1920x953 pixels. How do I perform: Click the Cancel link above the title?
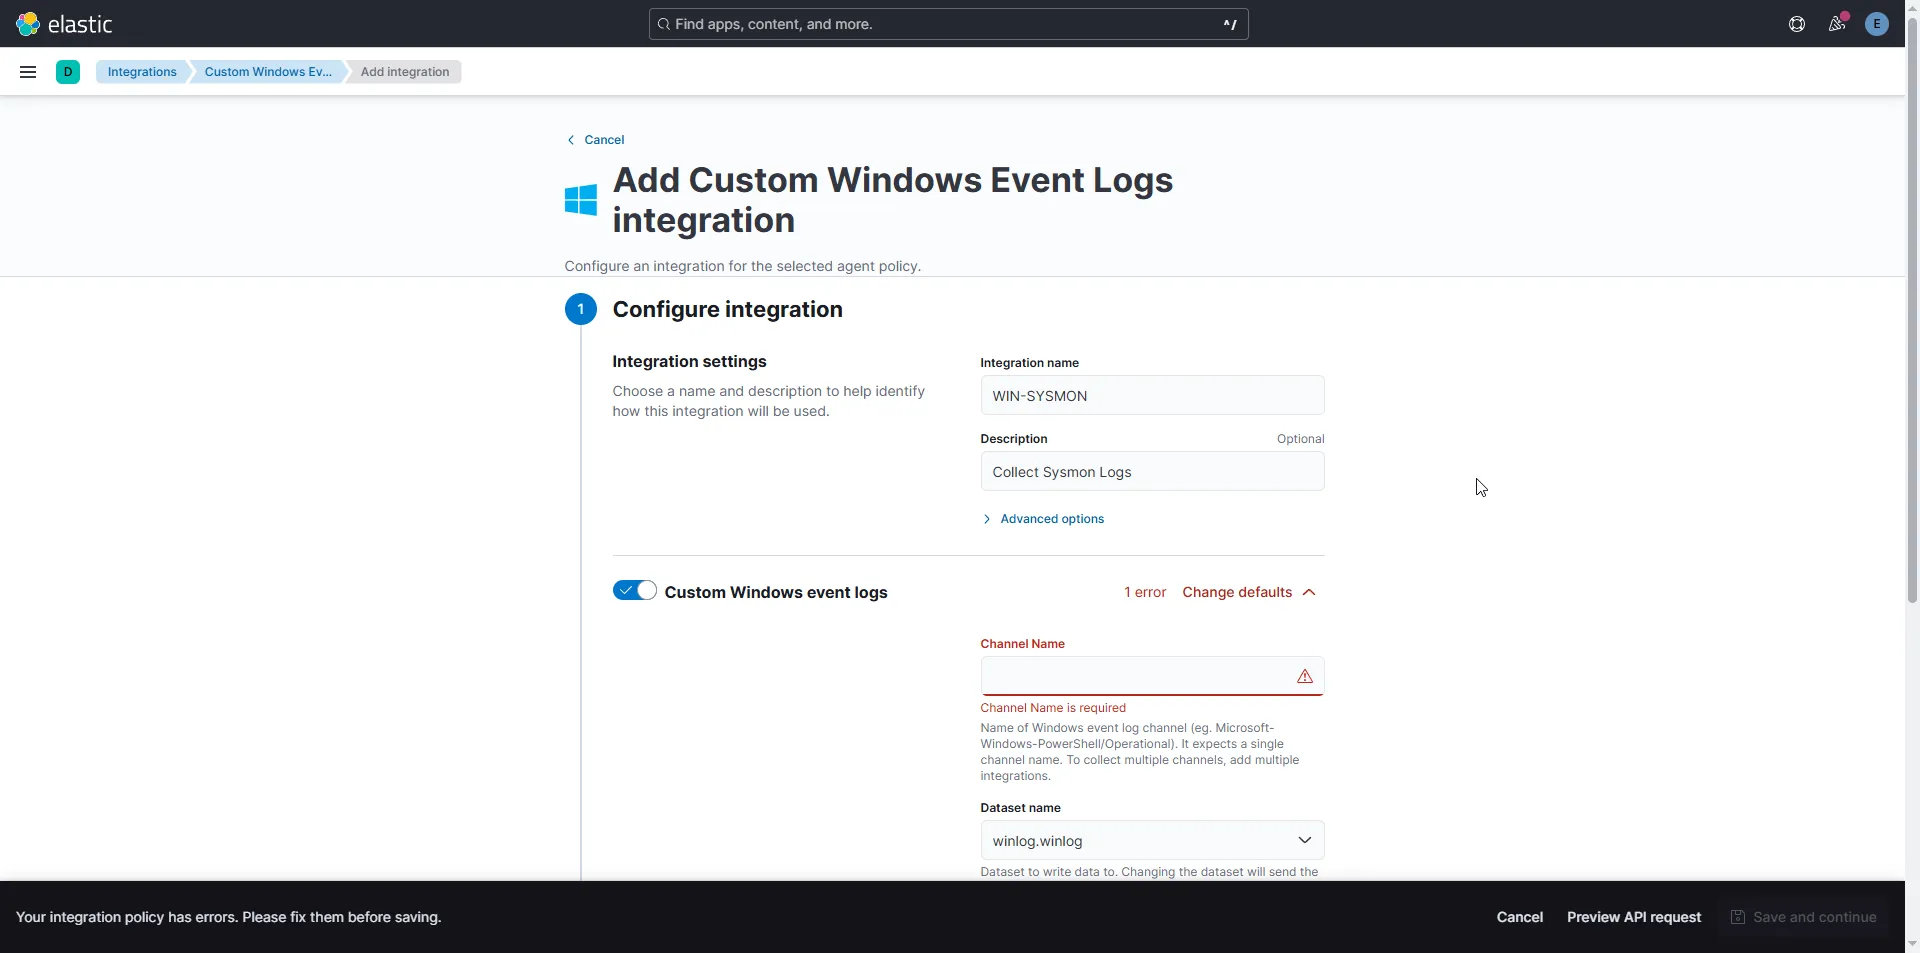coord(603,140)
